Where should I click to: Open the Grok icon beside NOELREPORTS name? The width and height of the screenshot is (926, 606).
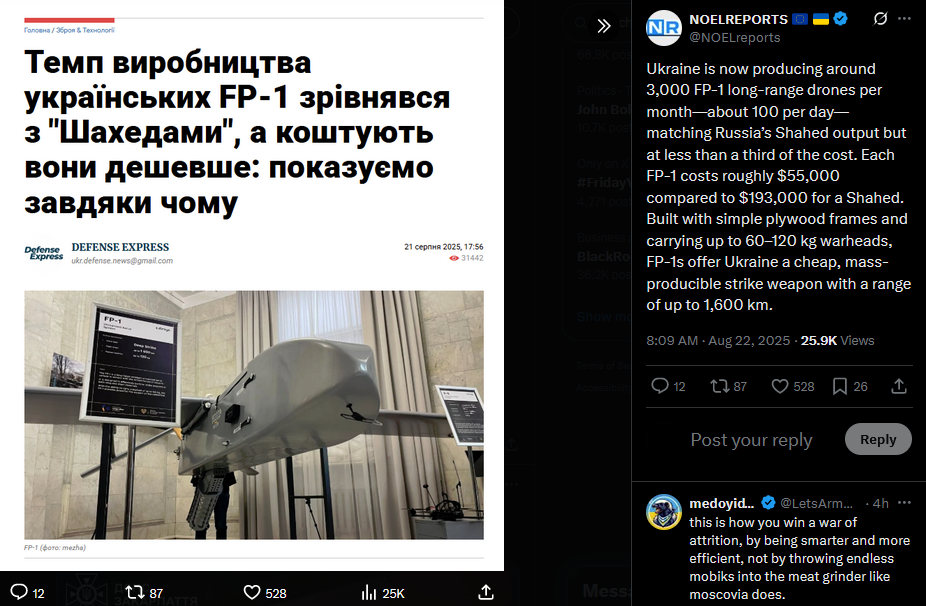pyautogui.click(x=880, y=19)
